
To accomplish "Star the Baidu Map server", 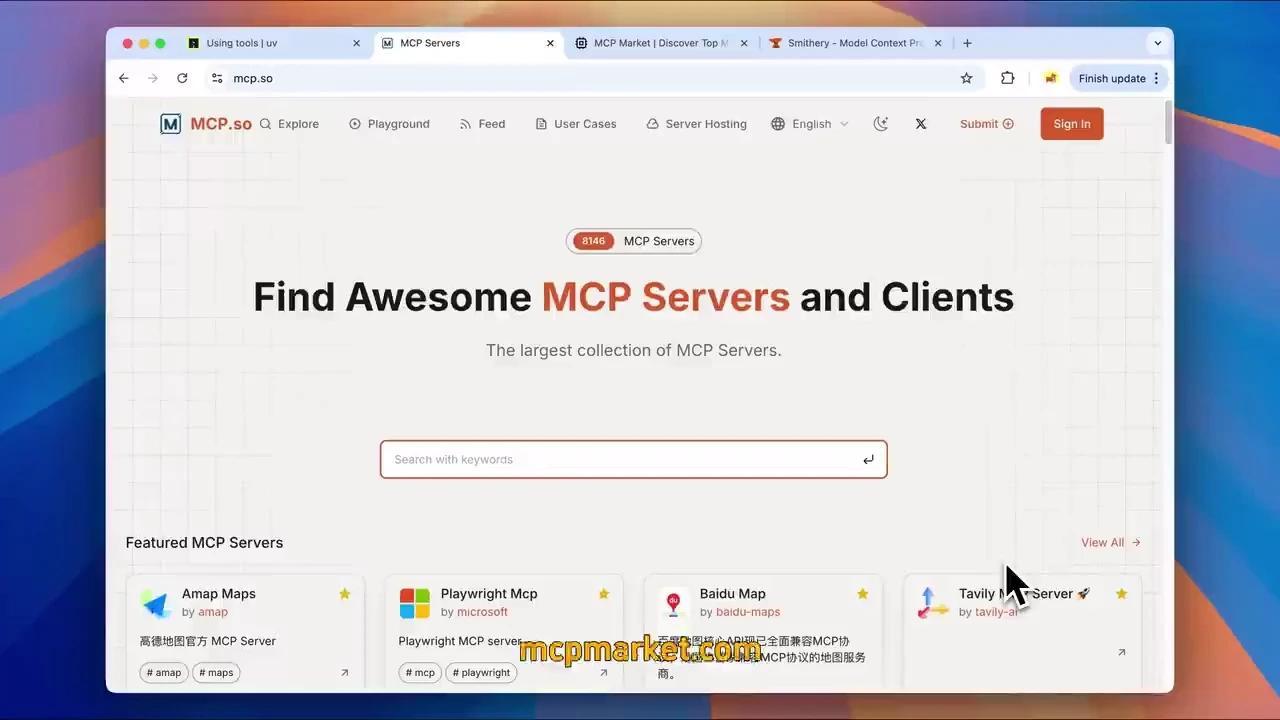I will click(862, 593).
